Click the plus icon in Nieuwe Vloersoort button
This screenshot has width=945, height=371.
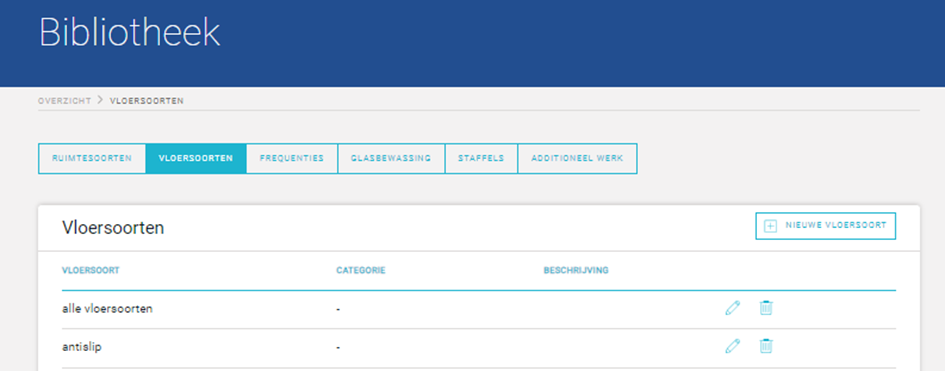coord(770,226)
